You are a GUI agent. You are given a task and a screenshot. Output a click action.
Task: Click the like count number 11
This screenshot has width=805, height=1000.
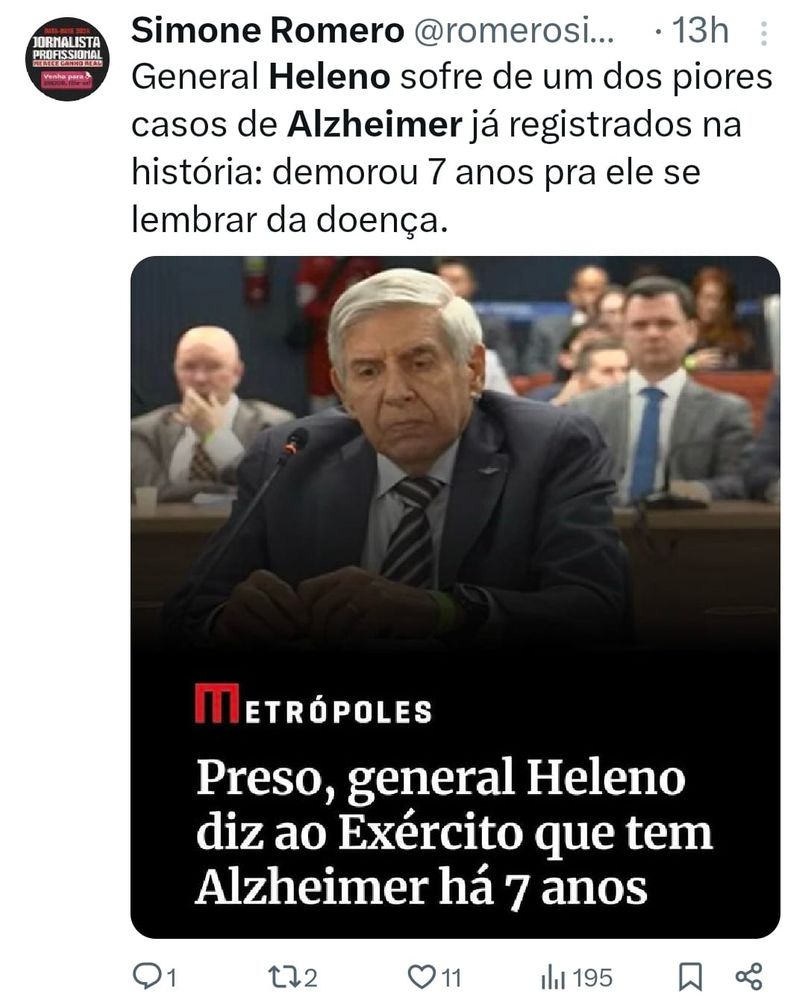(x=451, y=978)
